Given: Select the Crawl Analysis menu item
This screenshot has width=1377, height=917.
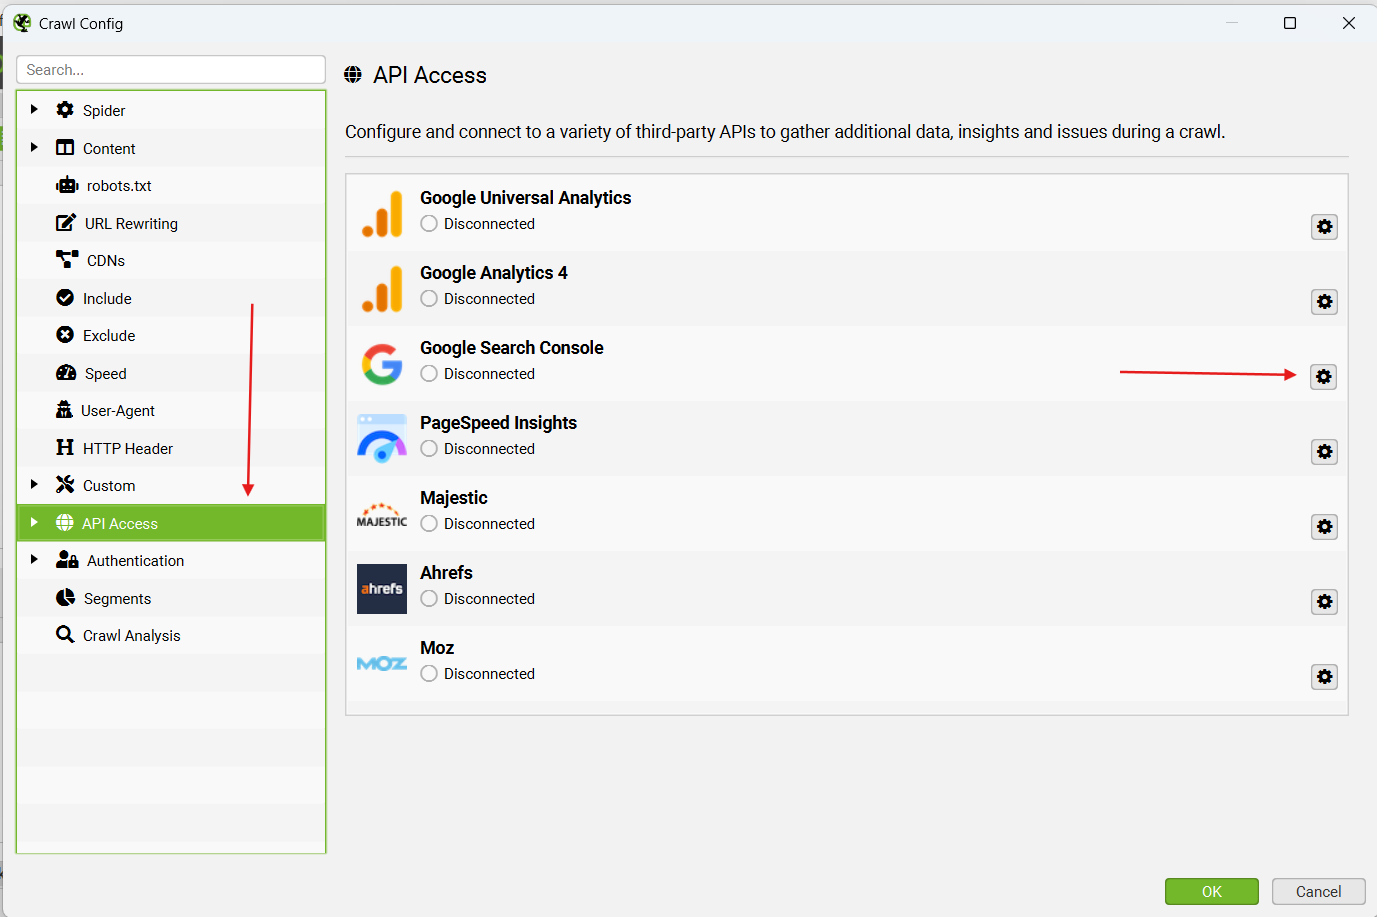Looking at the screenshot, I should pos(131,636).
